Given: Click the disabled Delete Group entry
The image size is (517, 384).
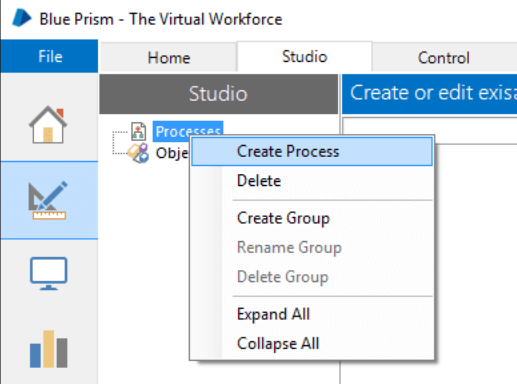Looking at the screenshot, I should coord(312,277).
